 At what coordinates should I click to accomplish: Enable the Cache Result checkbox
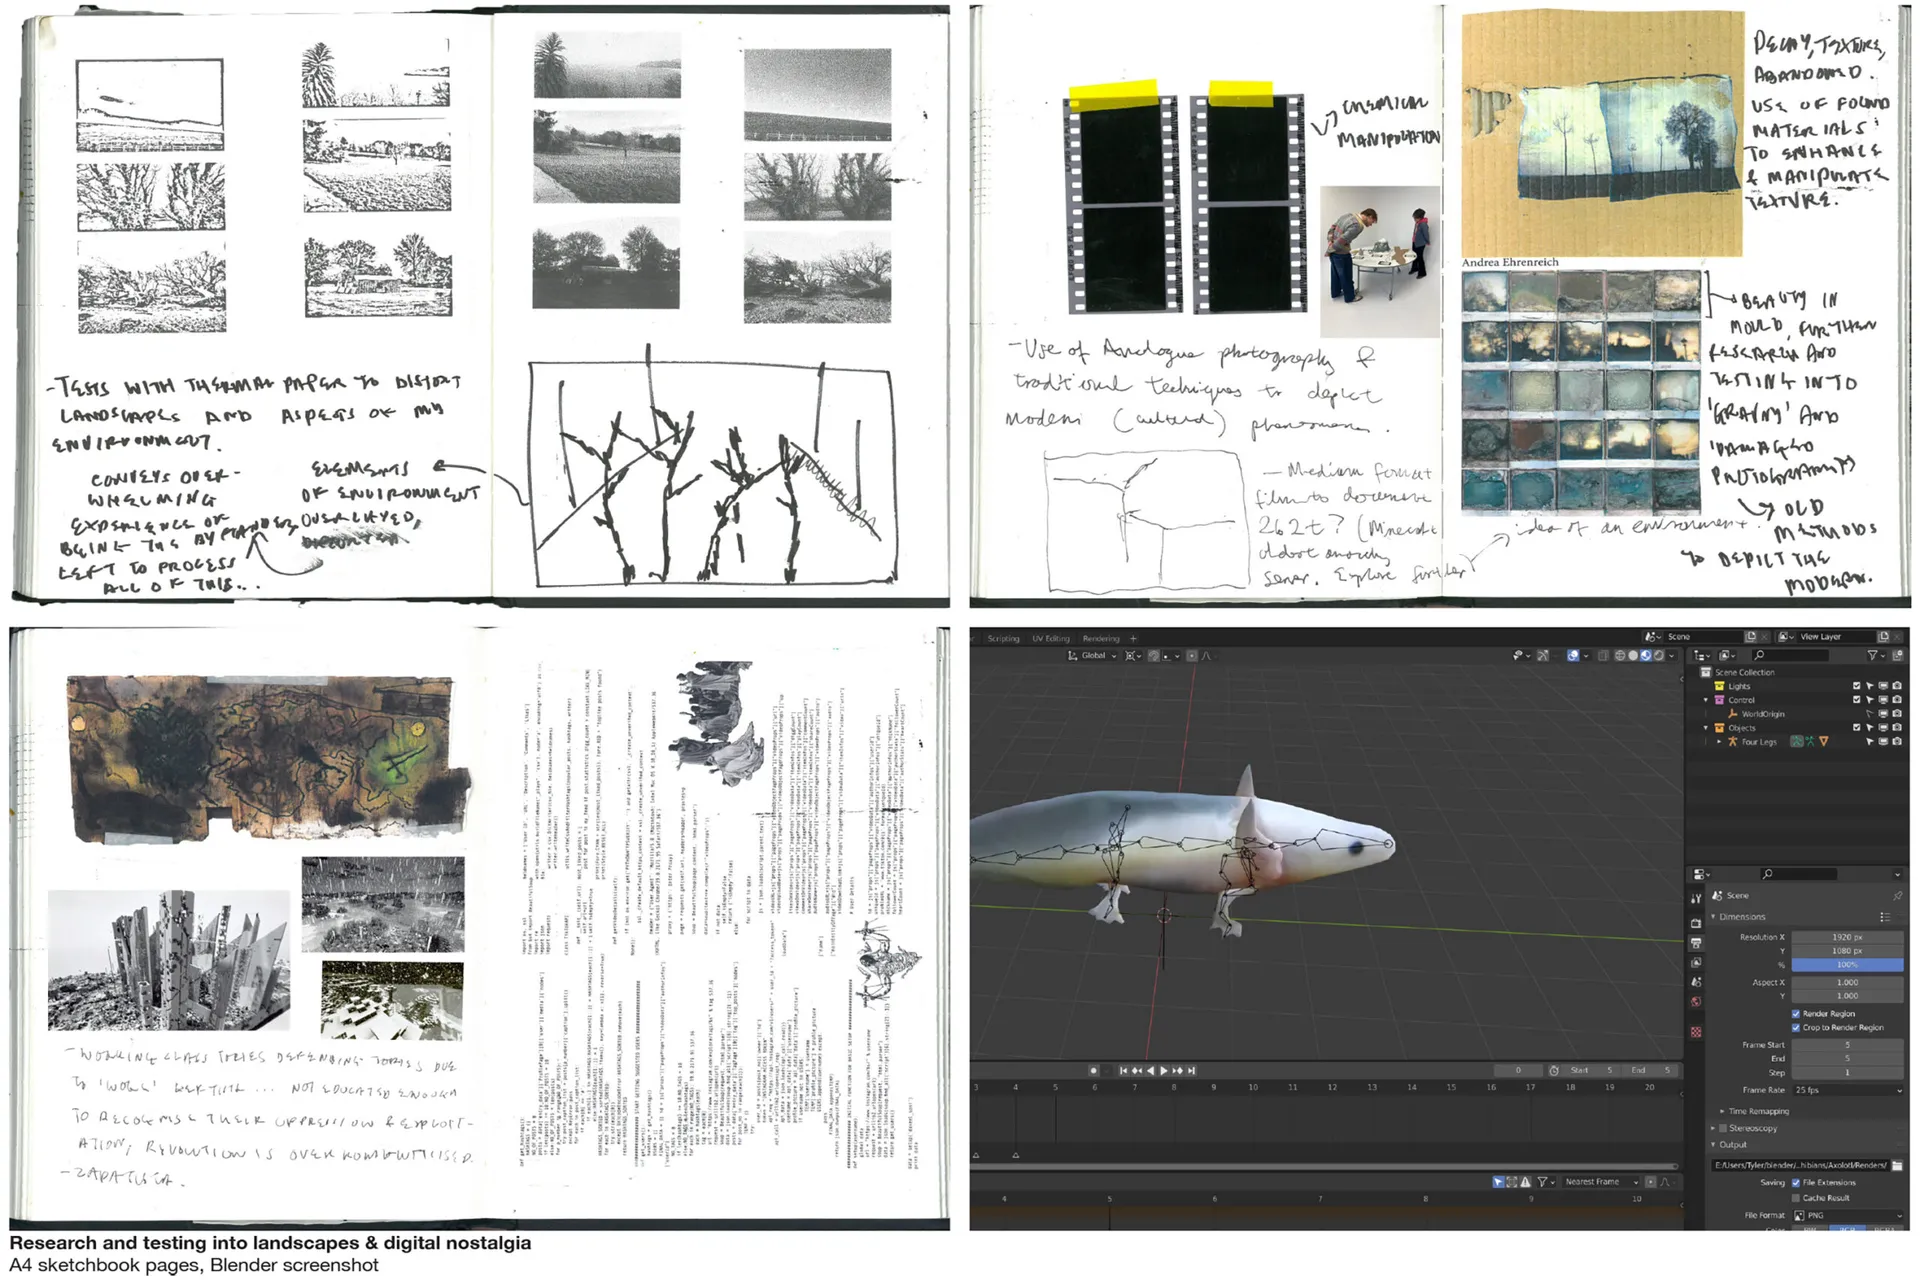click(x=1796, y=1198)
